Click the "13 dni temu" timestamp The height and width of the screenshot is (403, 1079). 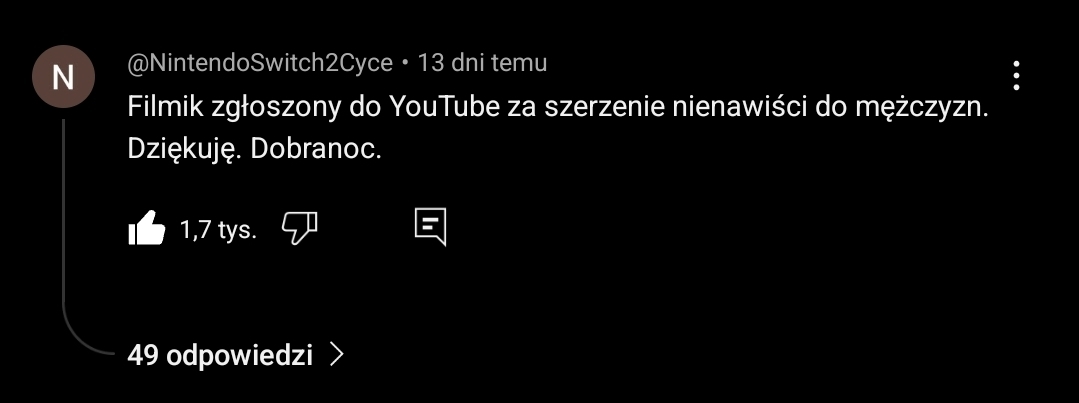point(482,63)
